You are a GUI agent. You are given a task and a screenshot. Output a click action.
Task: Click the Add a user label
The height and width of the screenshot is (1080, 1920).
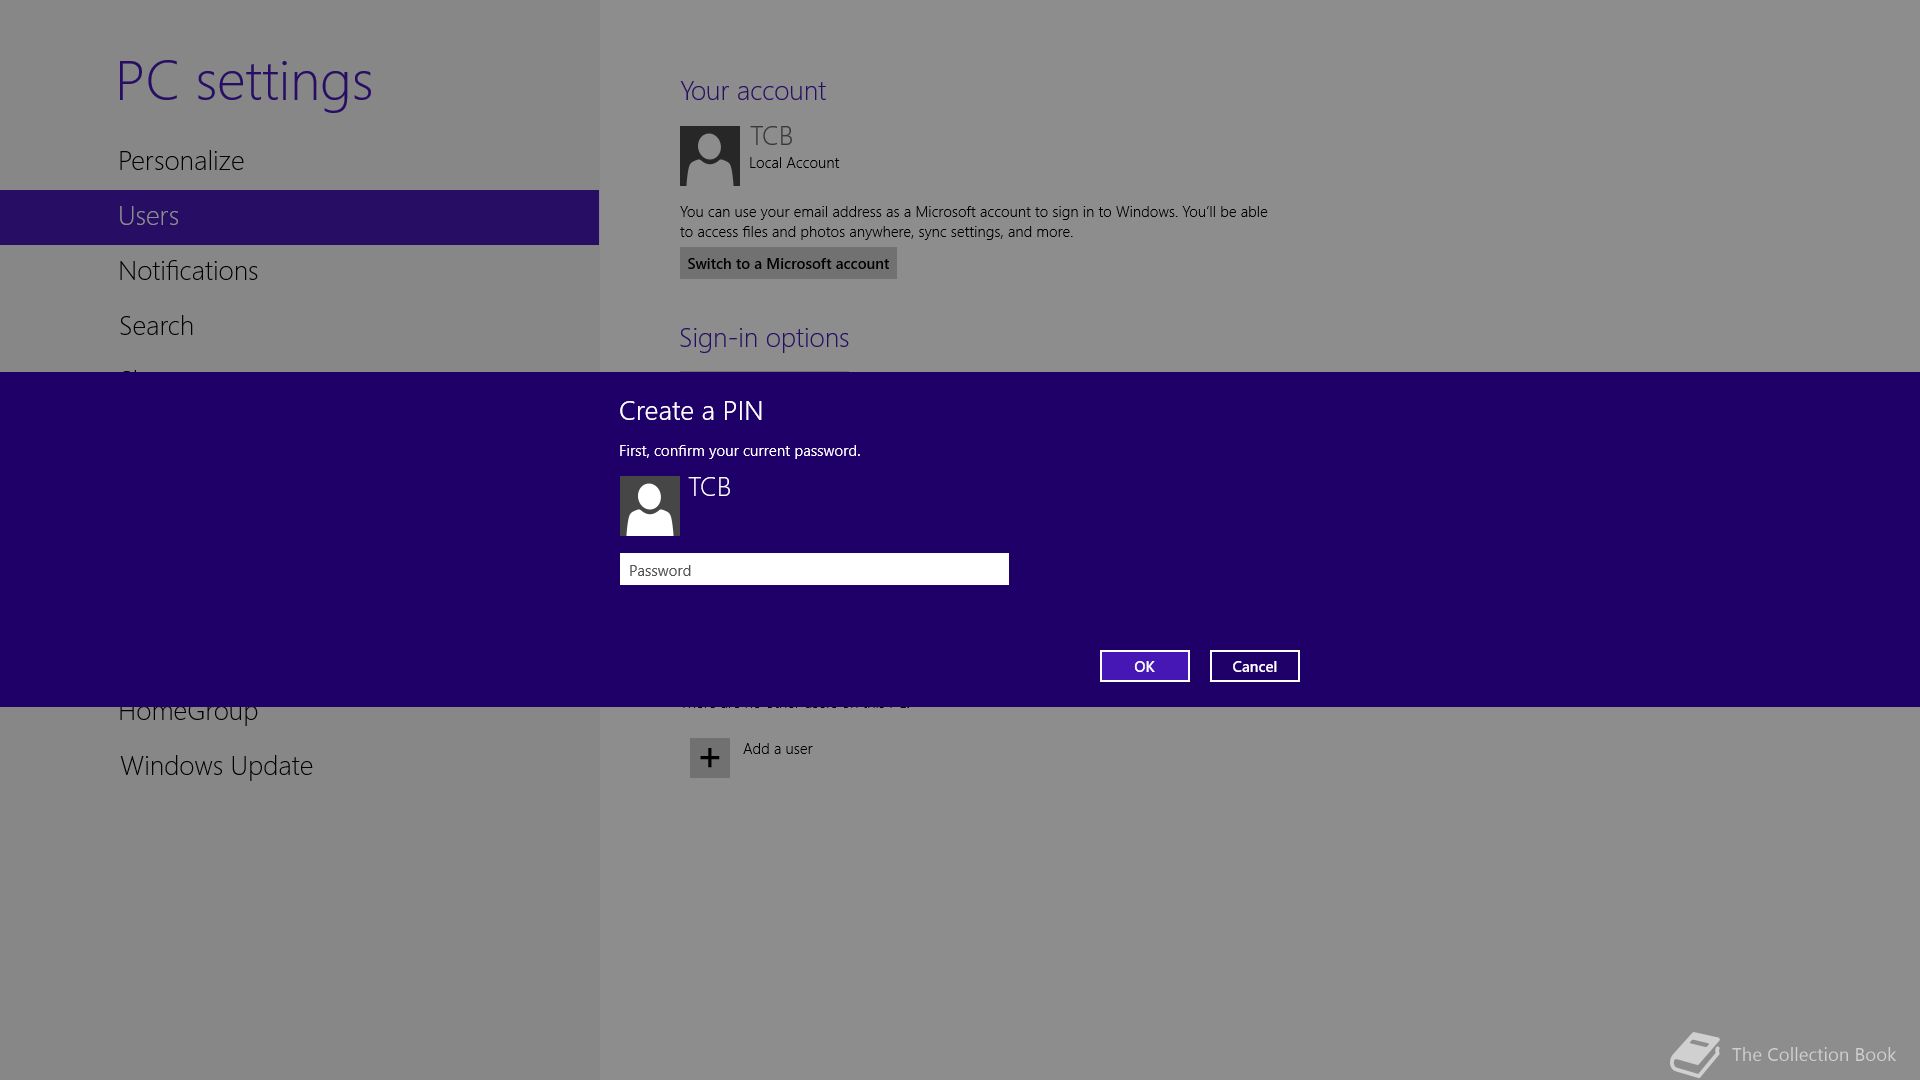778,749
